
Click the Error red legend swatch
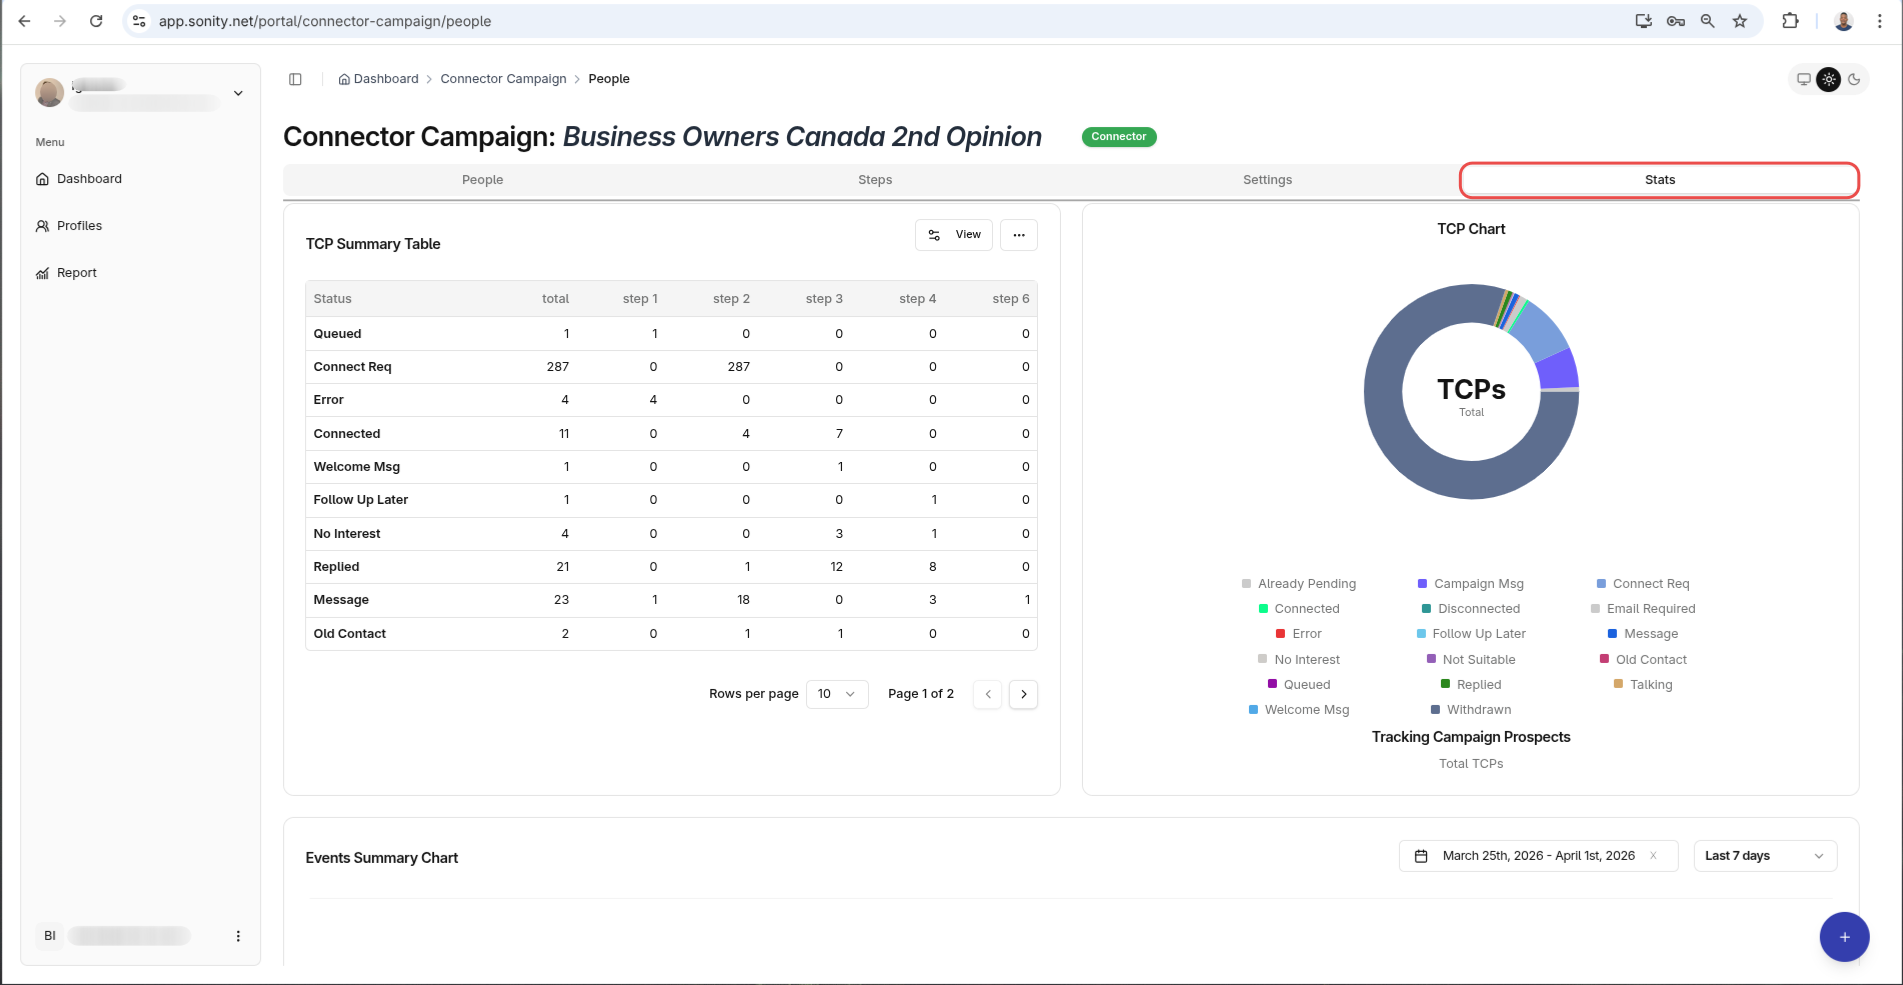[x=1280, y=634]
